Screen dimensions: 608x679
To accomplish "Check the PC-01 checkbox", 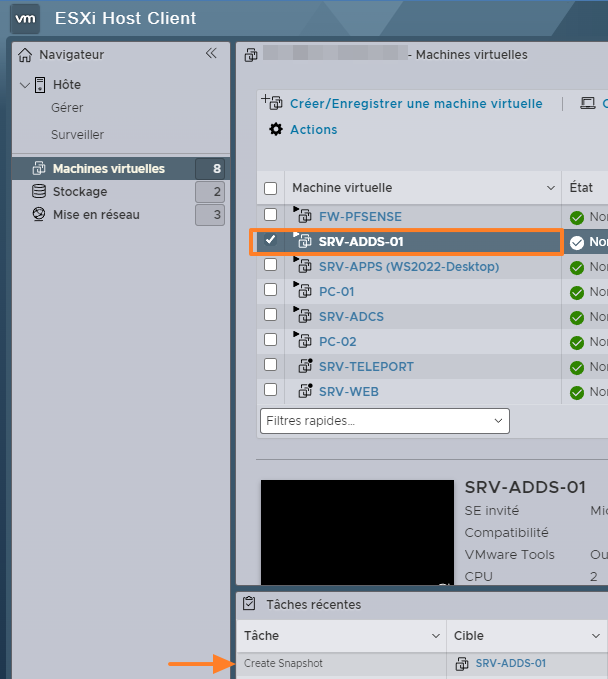I will point(271,289).
